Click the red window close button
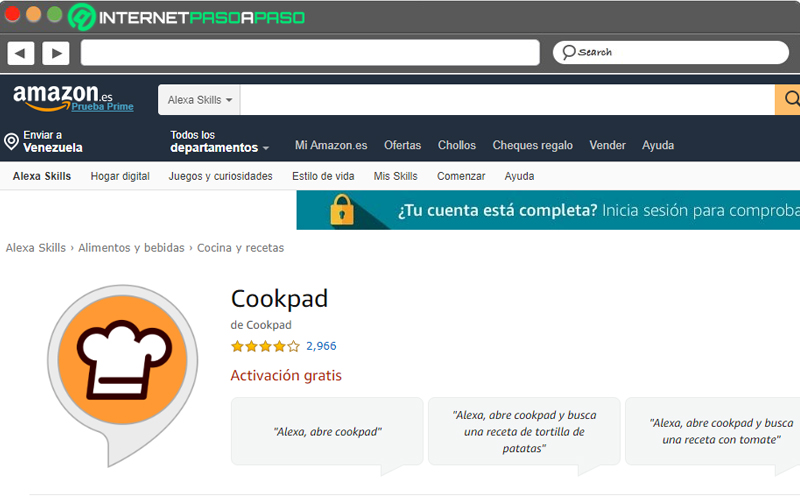800x500 pixels. (12, 14)
